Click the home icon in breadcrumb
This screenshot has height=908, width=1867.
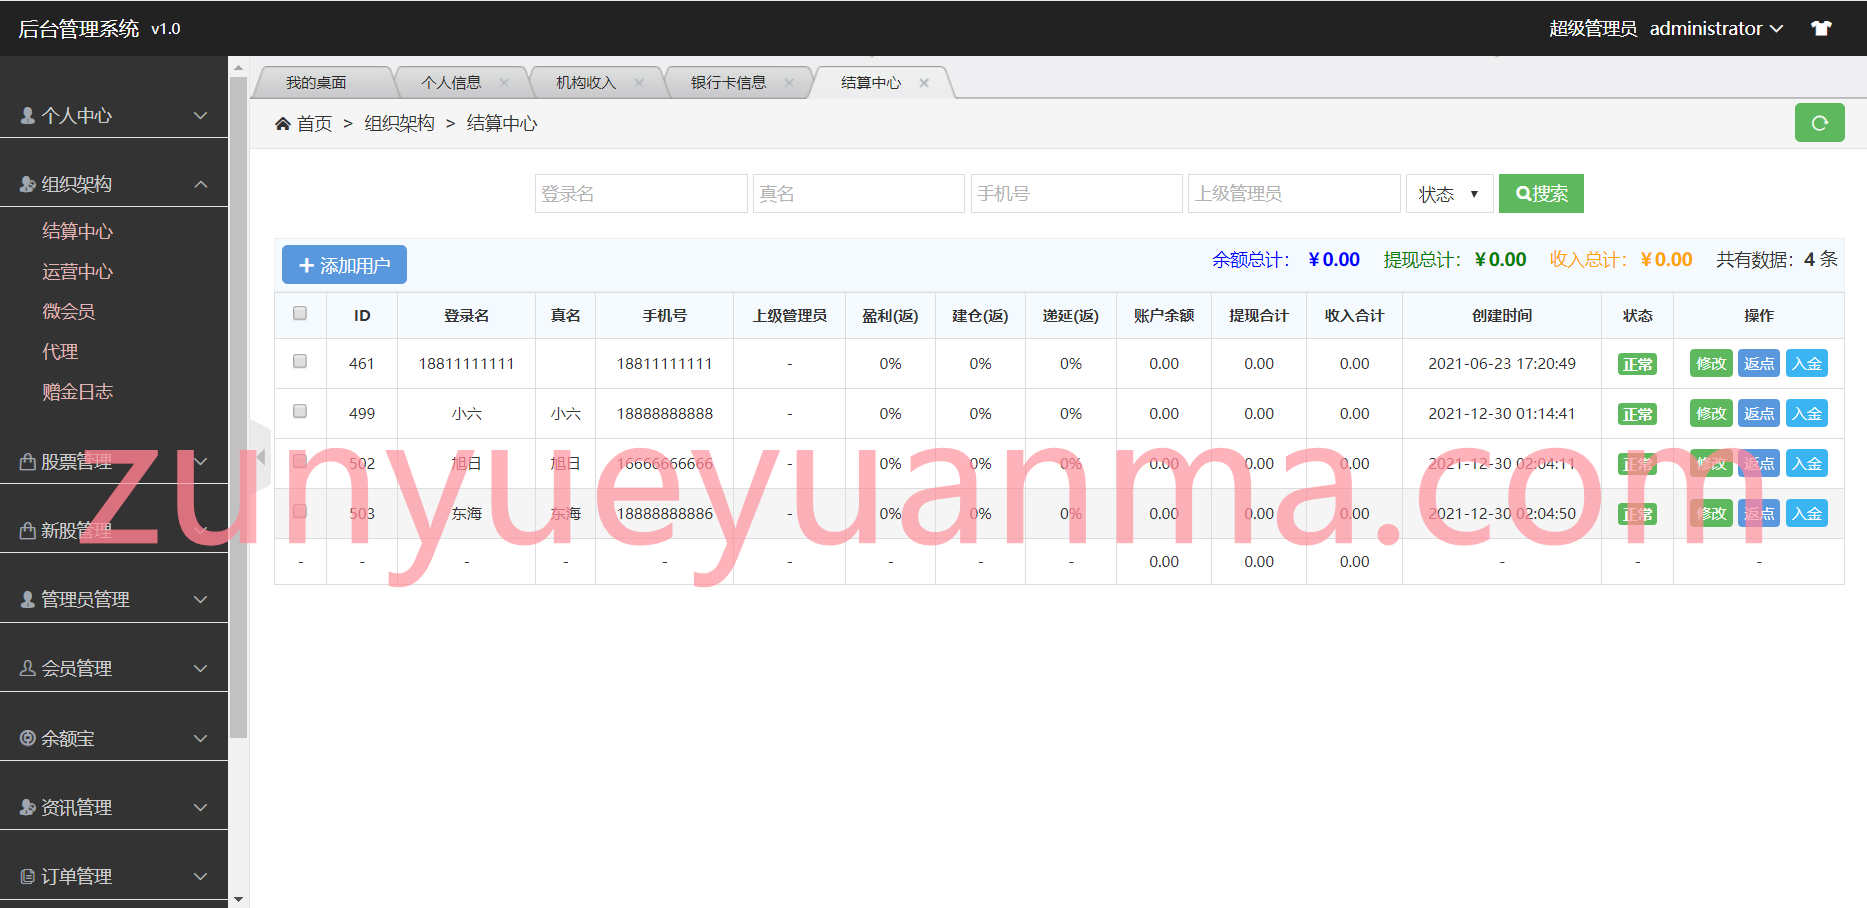283,123
